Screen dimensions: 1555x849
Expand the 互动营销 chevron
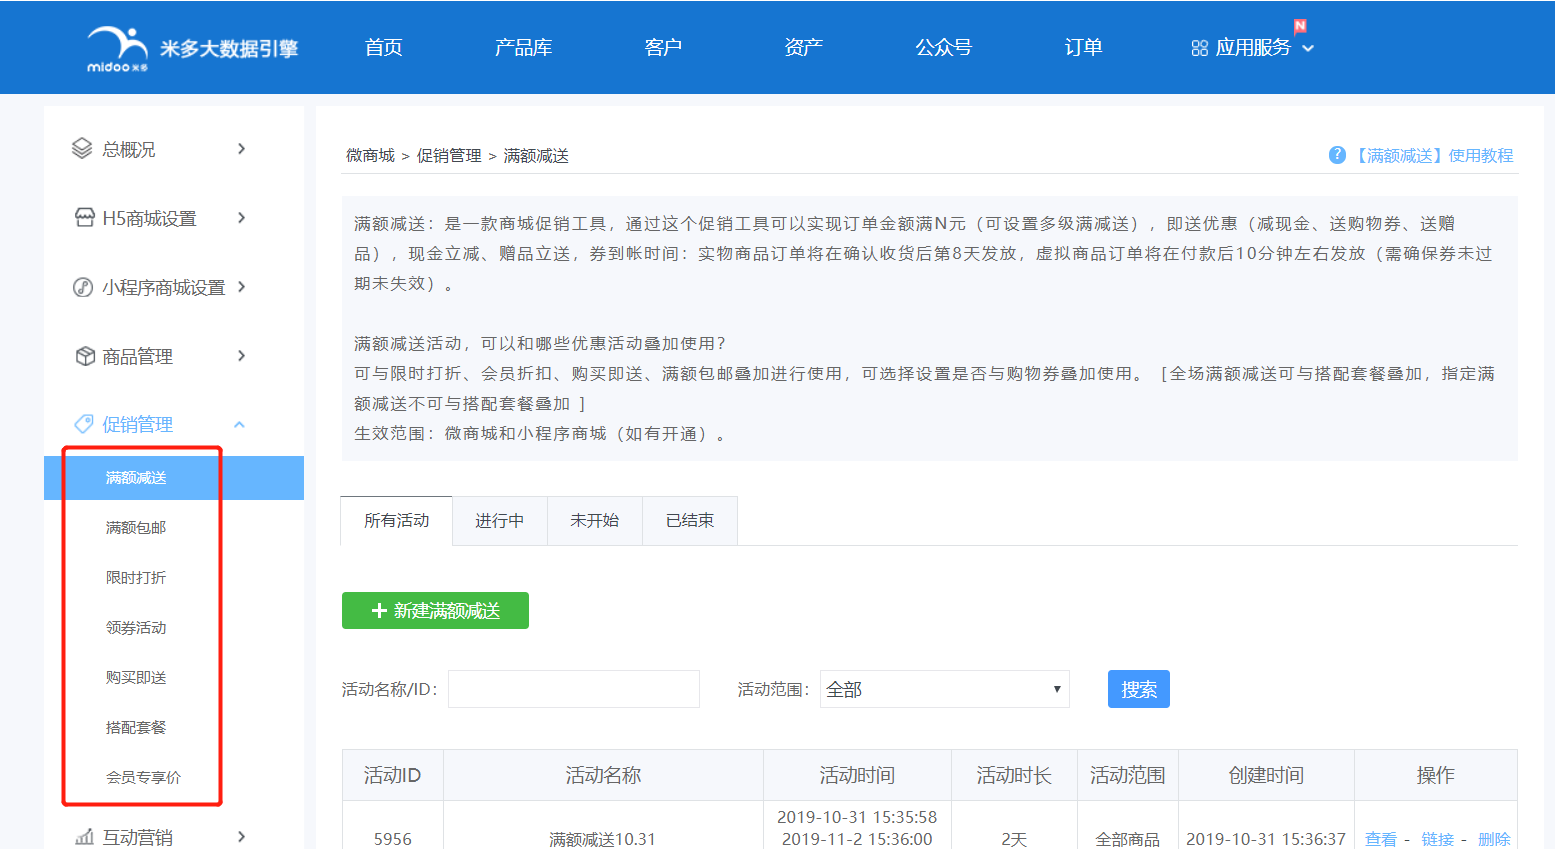241,837
